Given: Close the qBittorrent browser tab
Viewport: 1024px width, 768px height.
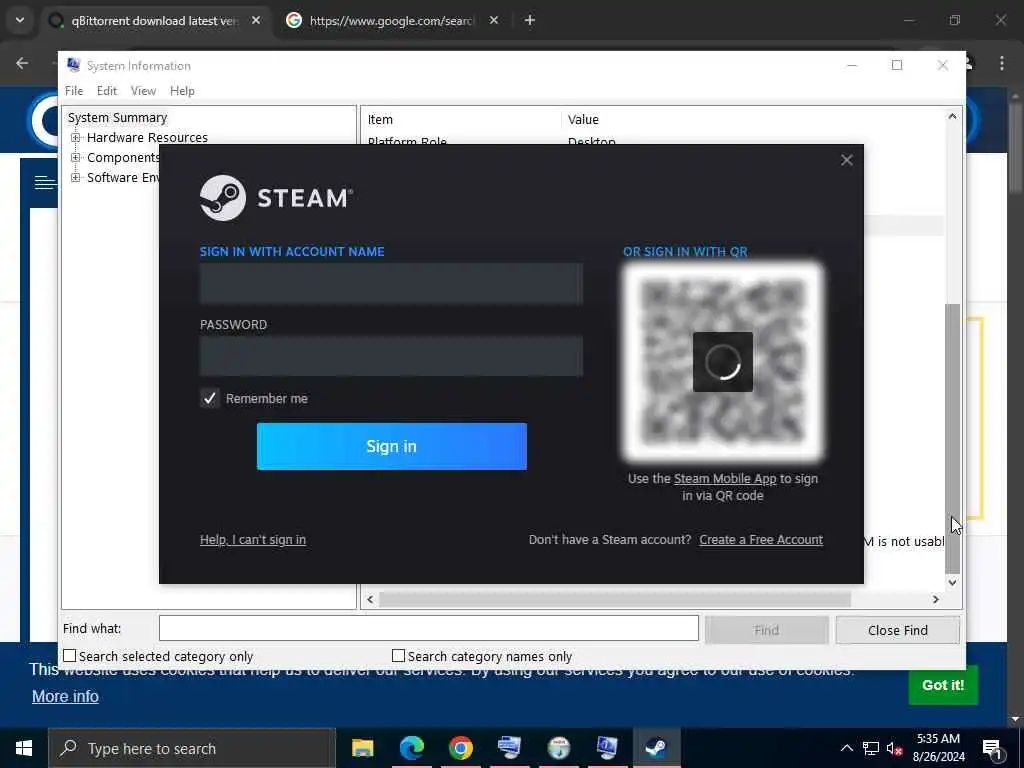Looking at the screenshot, I should tap(256, 20).
